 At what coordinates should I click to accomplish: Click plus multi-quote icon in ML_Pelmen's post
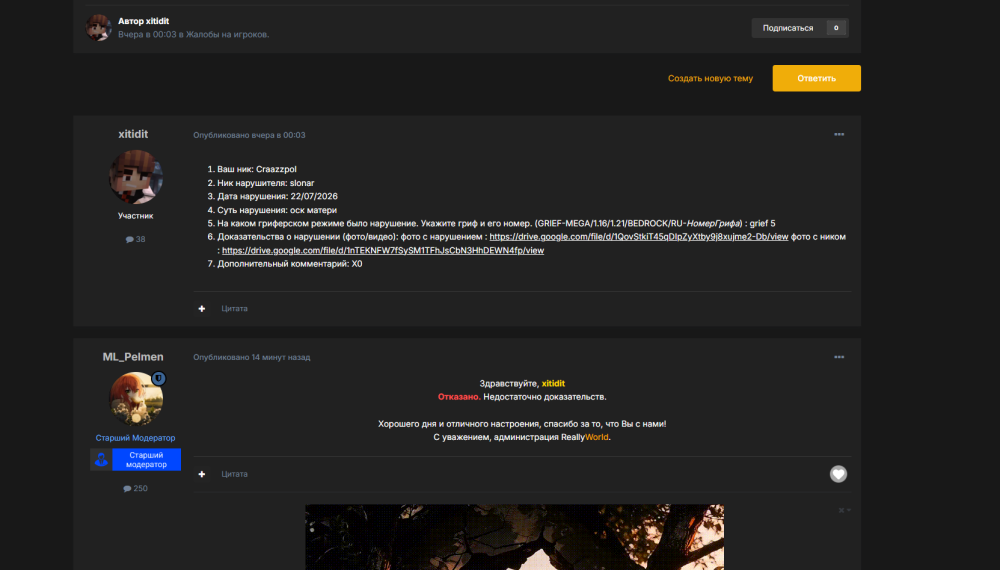tap(202, 474)
